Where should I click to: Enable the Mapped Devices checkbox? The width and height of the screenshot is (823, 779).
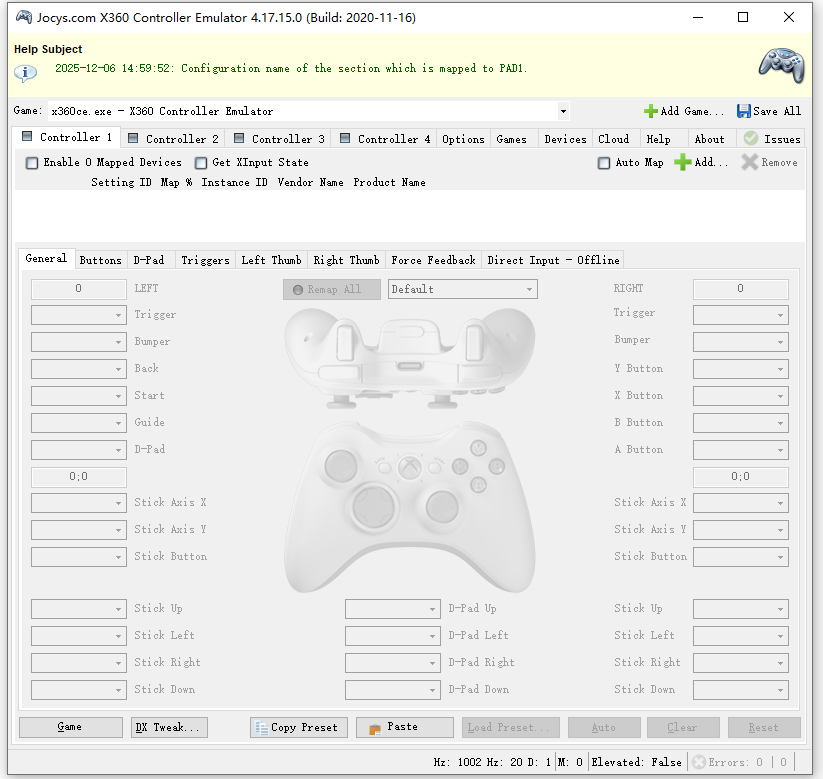click(32, 163)
